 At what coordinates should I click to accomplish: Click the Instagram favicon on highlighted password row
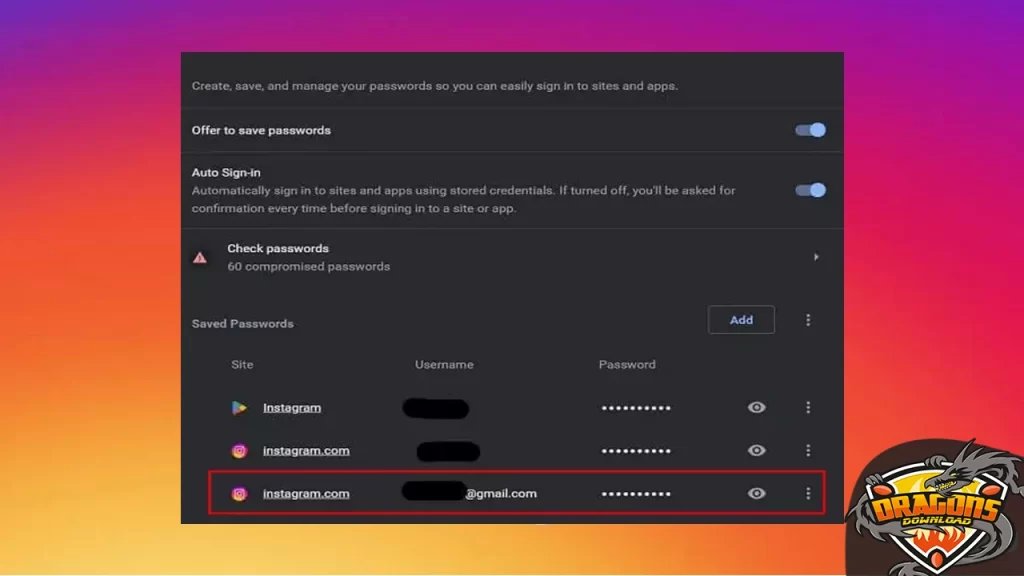[240, 493]
